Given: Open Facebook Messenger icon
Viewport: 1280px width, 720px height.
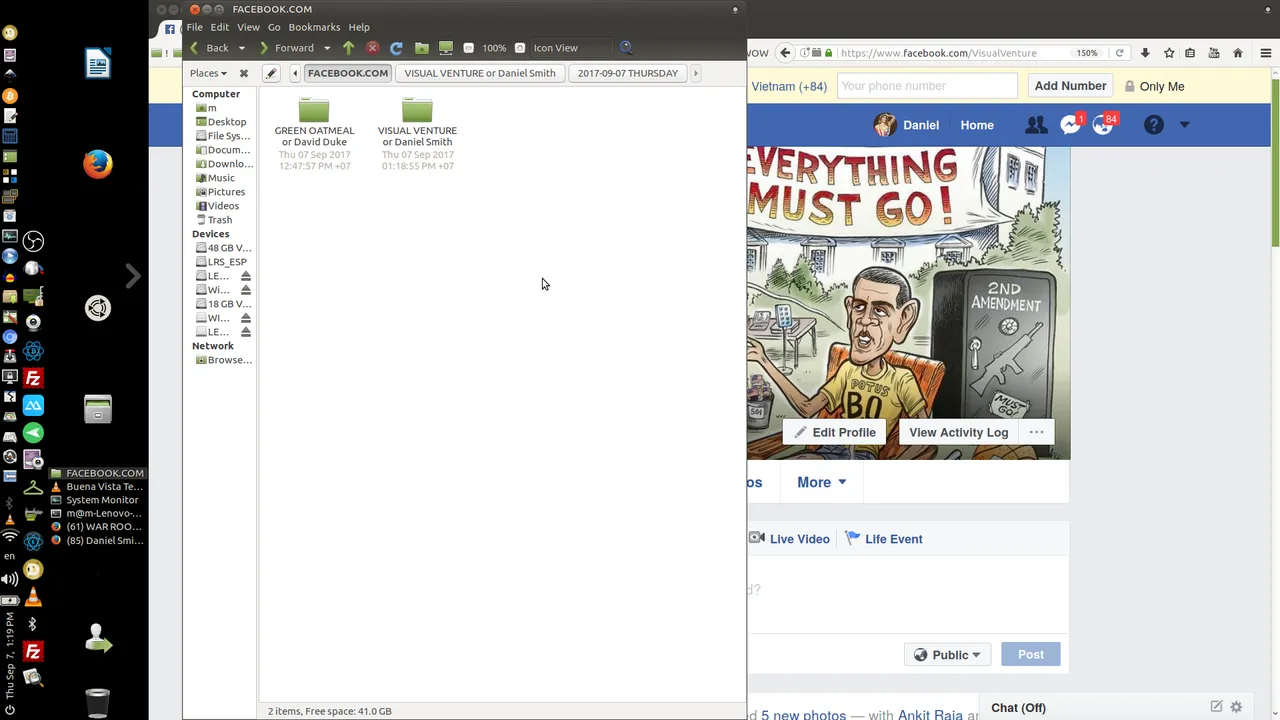Looking at the screenshot, I should point(1071,125).
